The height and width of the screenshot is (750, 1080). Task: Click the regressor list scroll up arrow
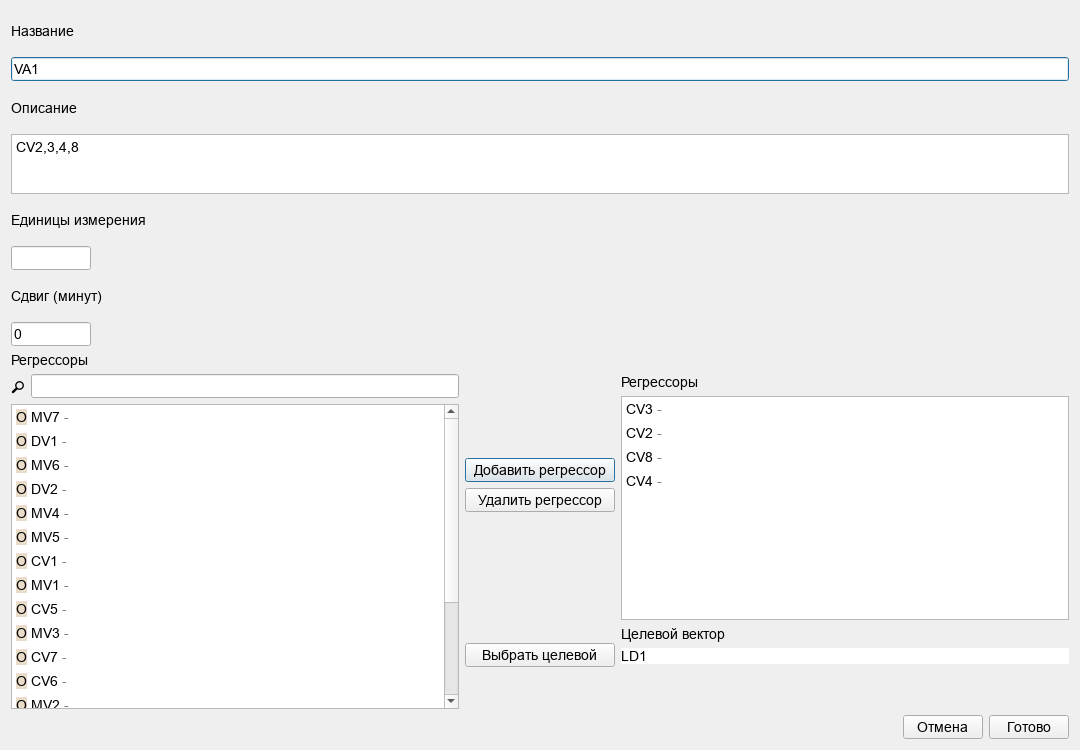pos(451,412)
